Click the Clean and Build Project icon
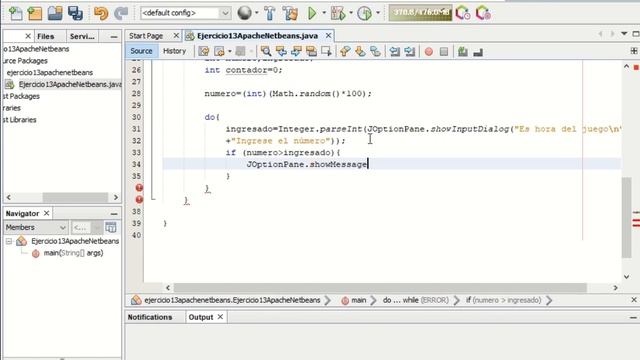The width and height of the screenshot is (640, 360). point(290,13)
